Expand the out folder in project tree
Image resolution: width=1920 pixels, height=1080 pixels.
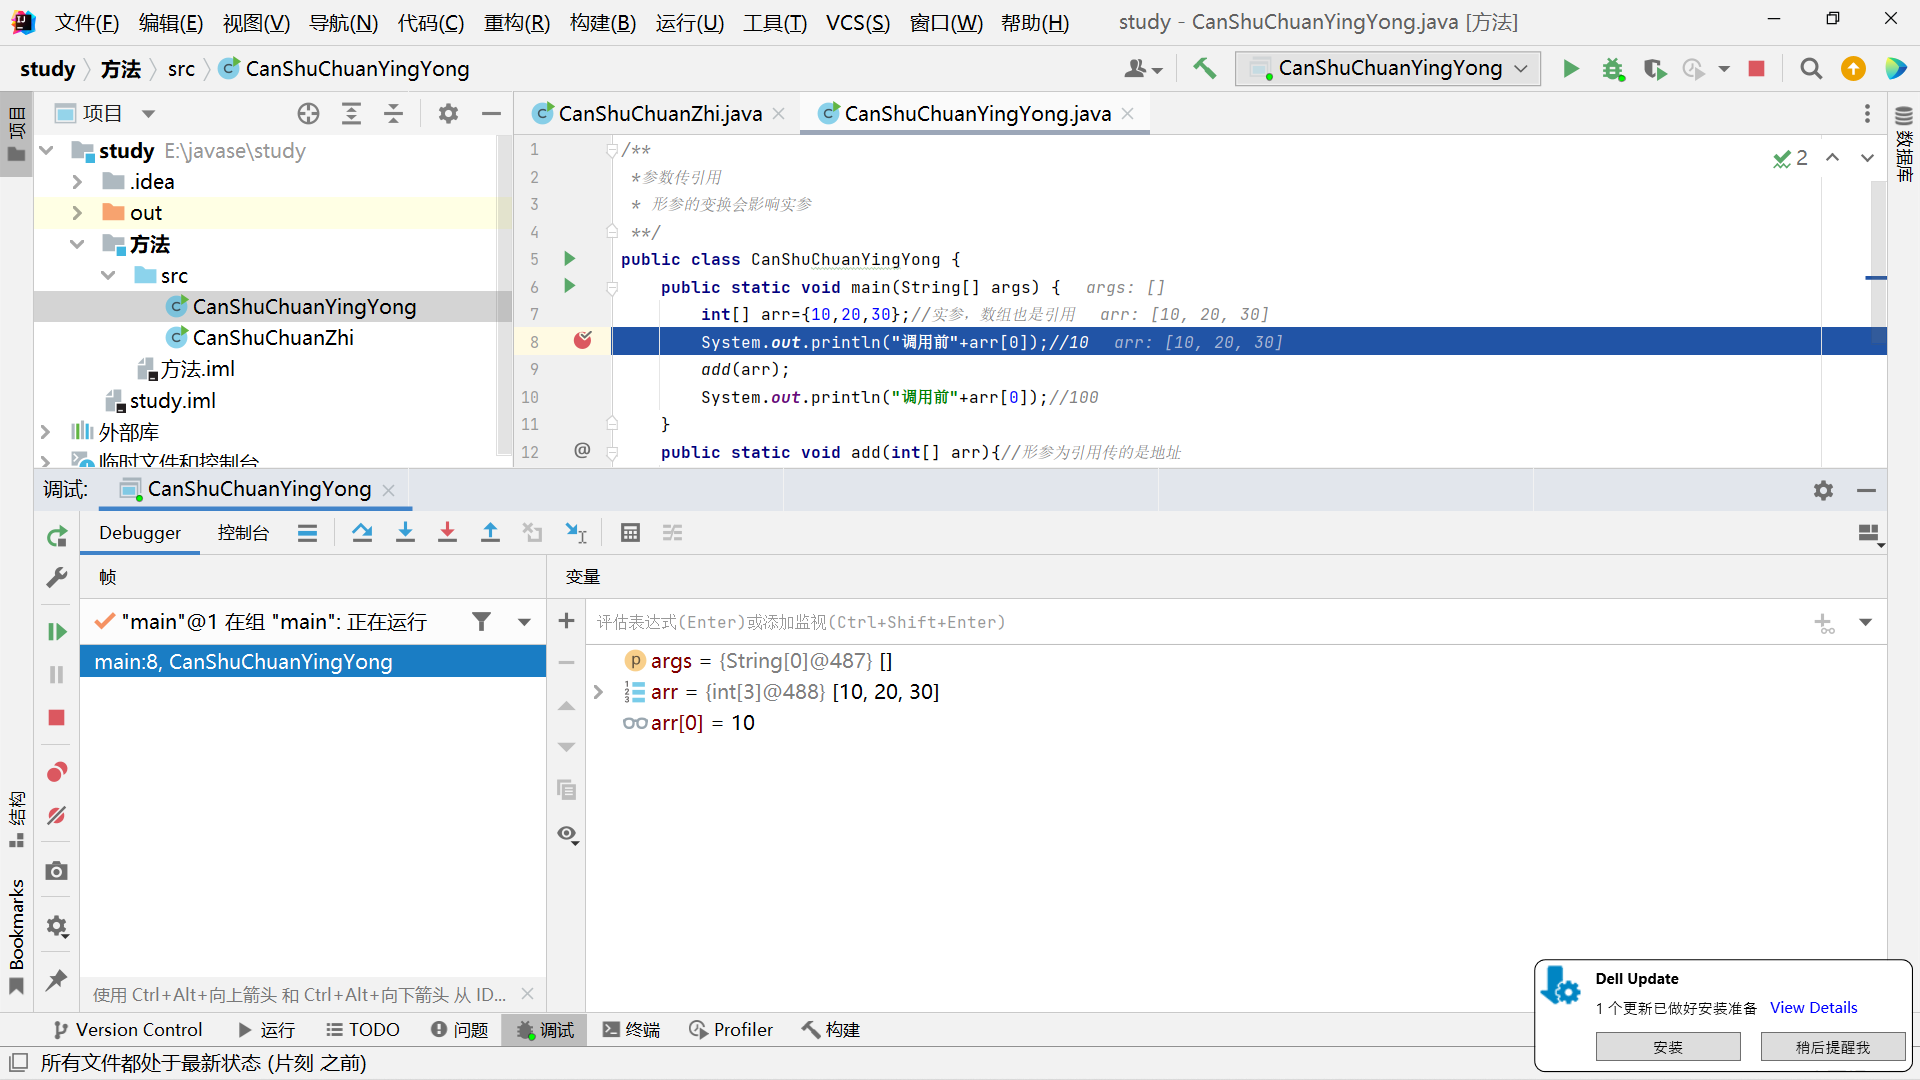click(77, 213)
